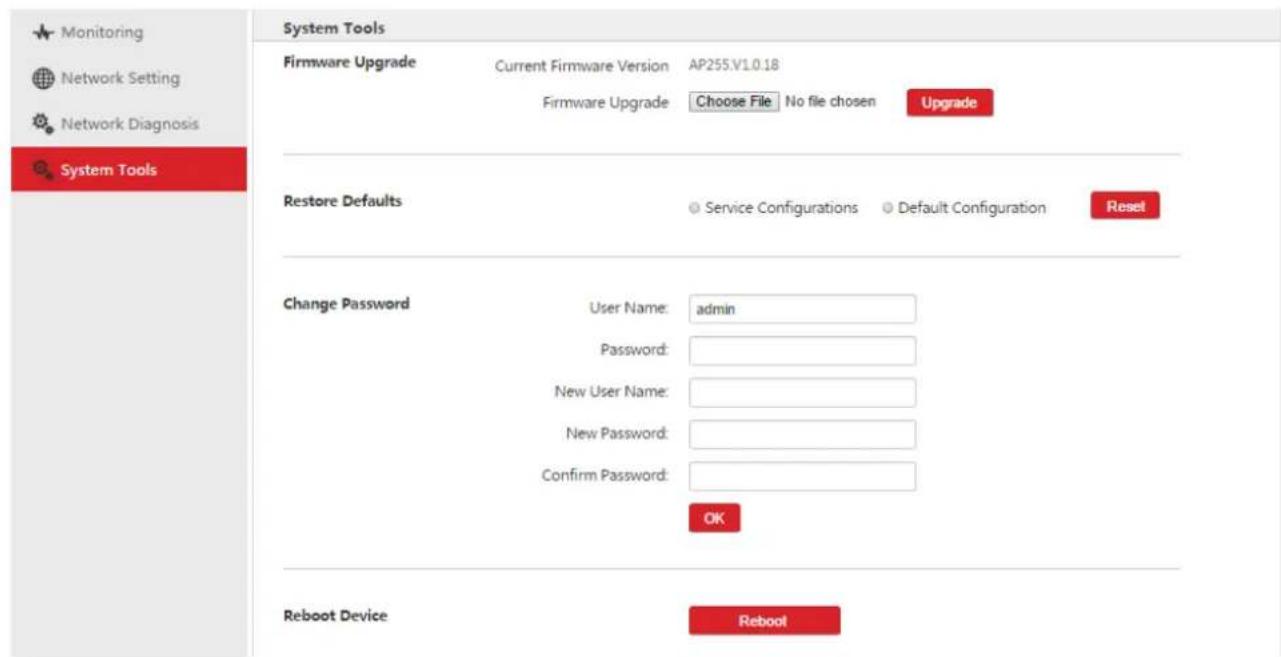
Task: Click the System Tools page heading
Action: pyautogui.click(x=334, y=27)
